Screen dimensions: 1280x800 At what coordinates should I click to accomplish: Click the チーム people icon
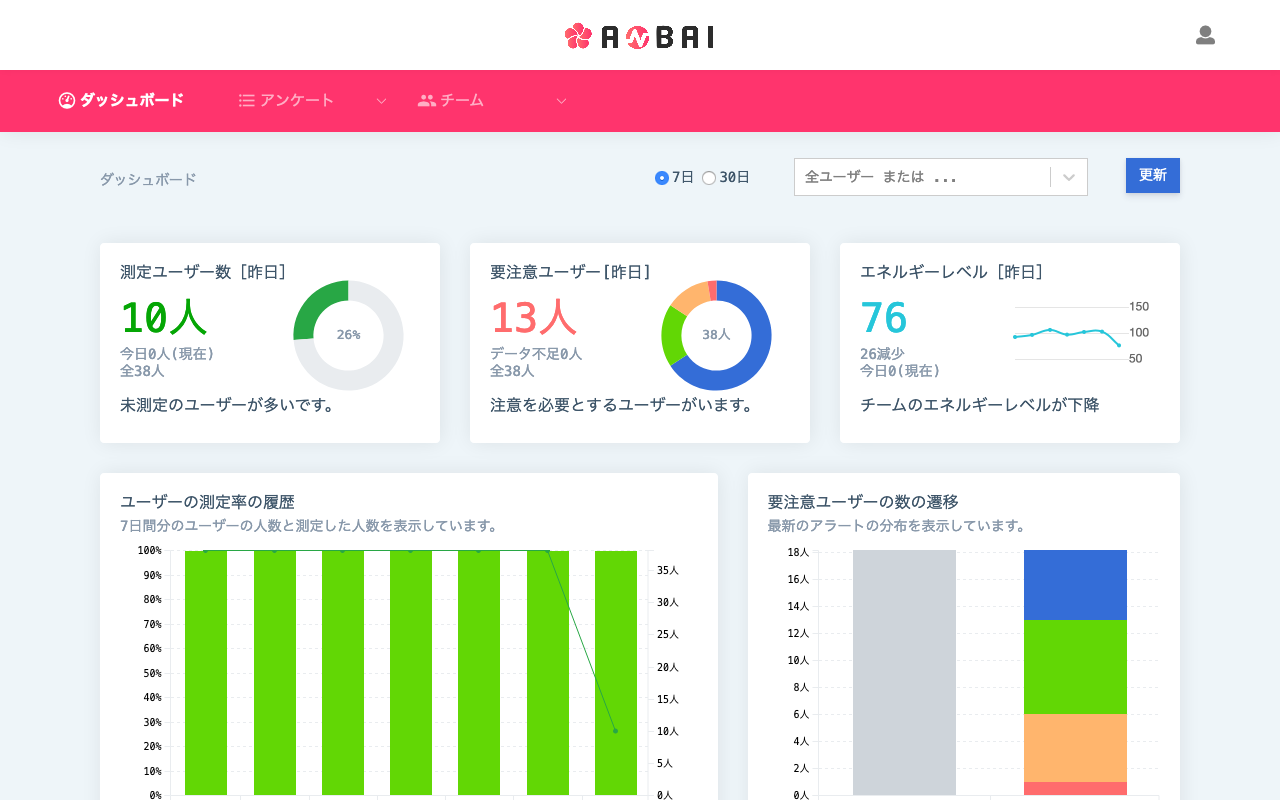427,100
